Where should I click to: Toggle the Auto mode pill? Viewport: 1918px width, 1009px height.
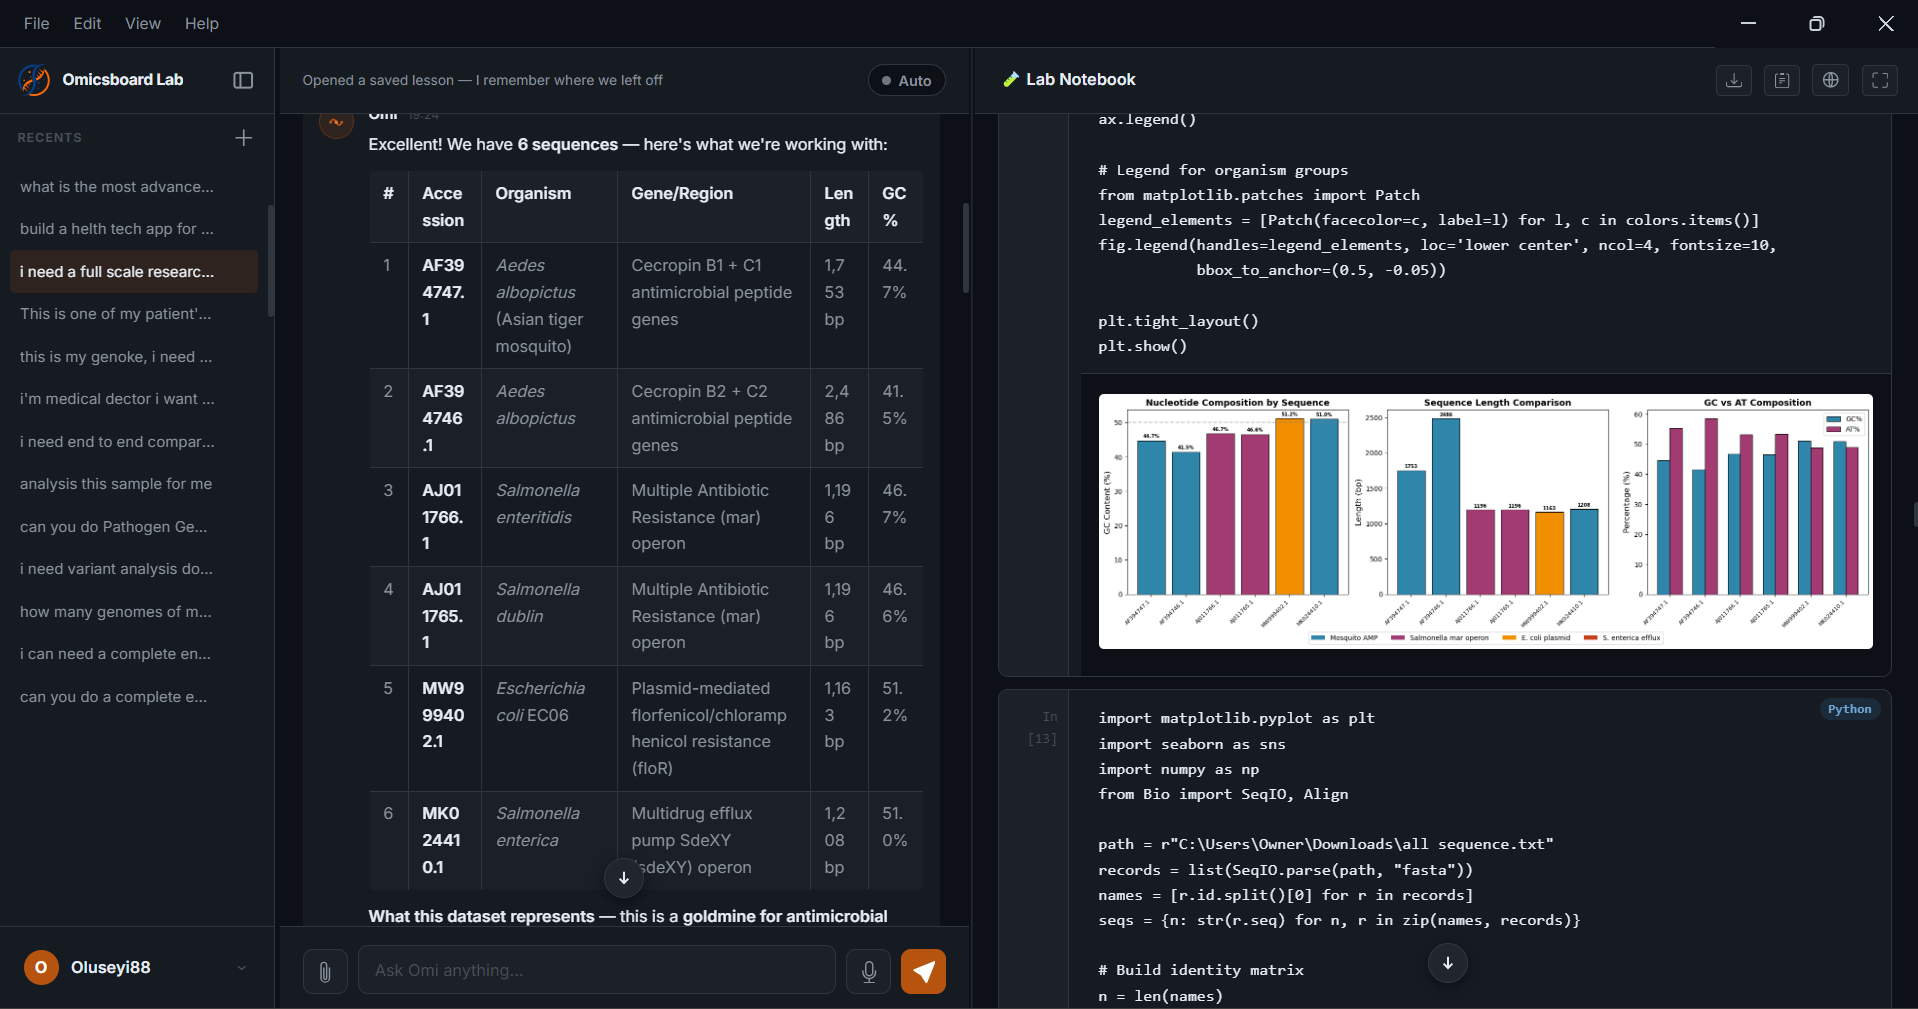coord(906,80)
